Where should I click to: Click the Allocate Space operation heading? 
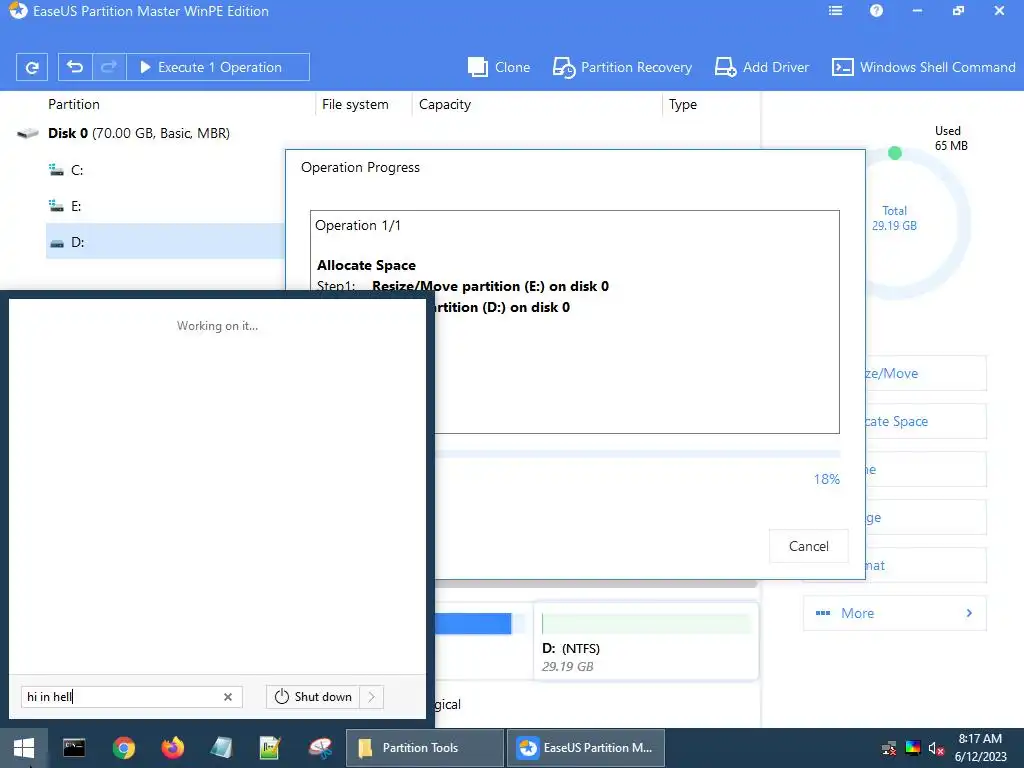click(366, 265)
